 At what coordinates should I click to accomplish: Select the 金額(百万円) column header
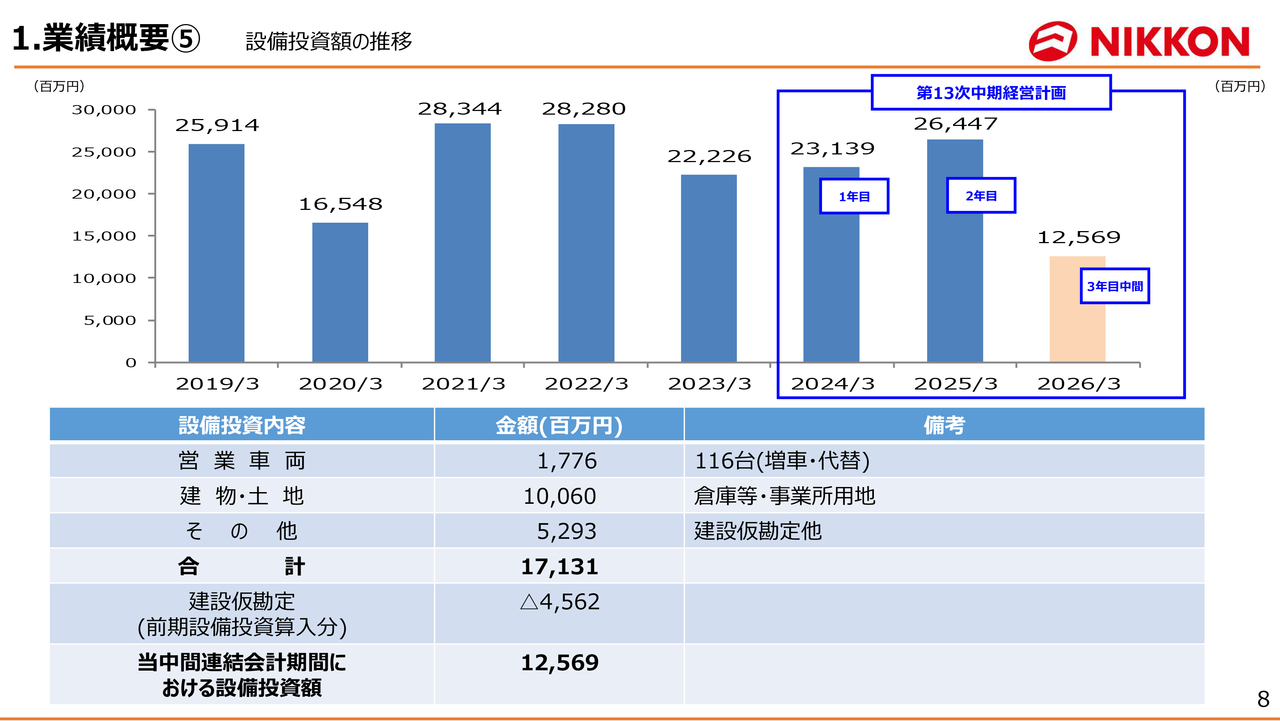[x=559, y=425]
